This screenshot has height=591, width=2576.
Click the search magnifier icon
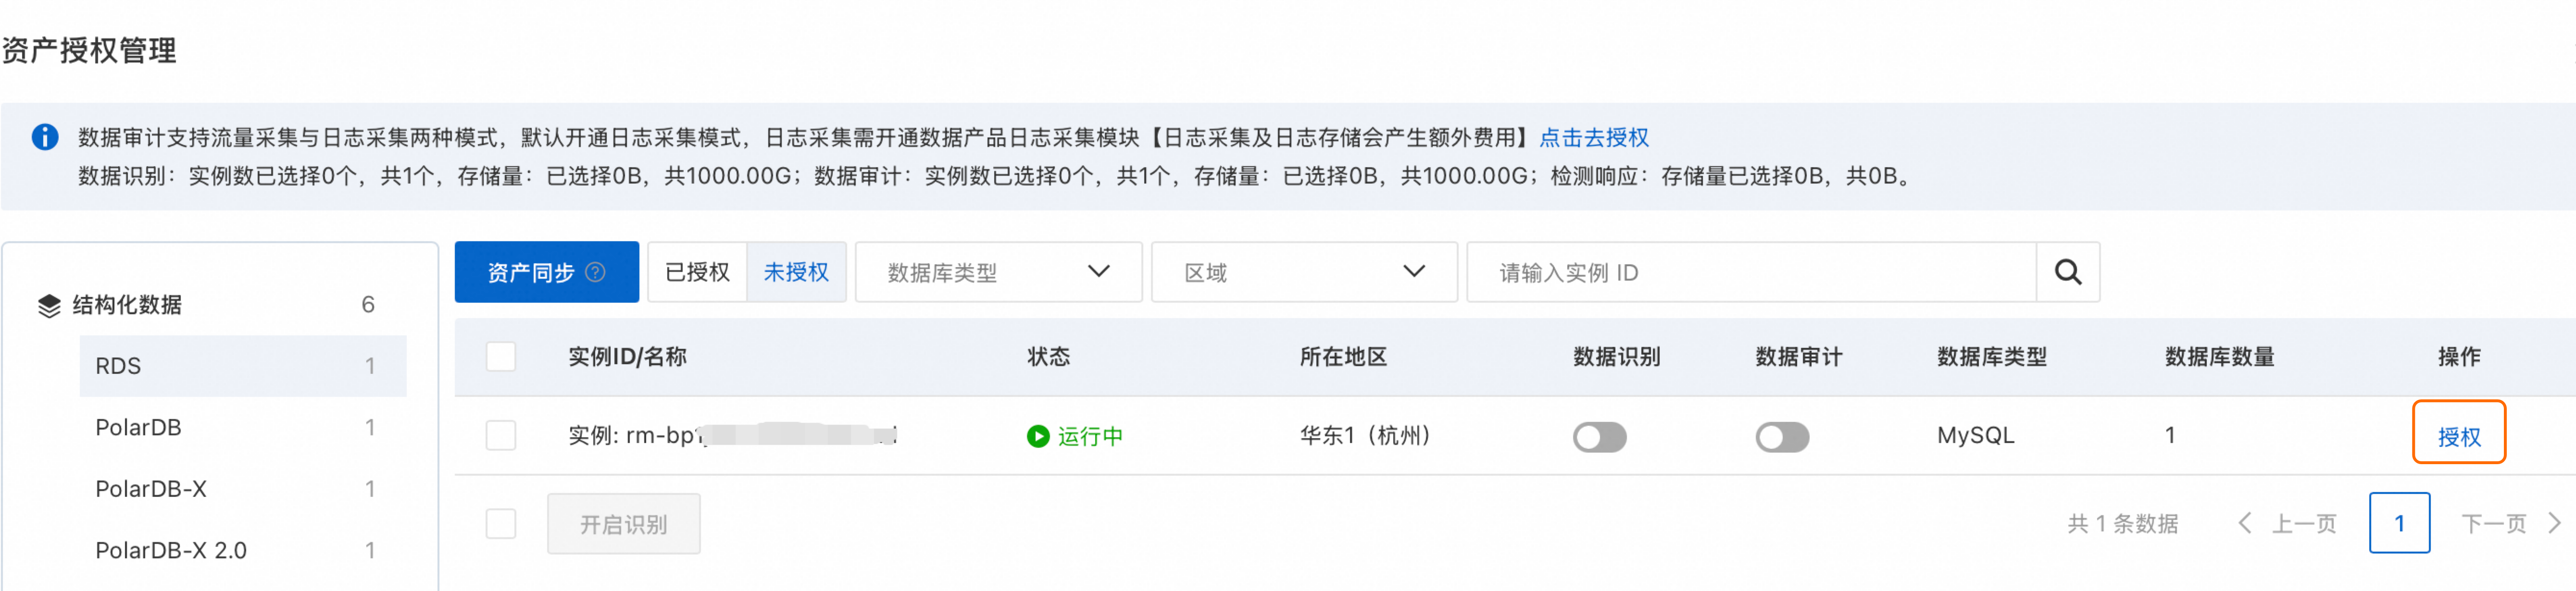2067,272
